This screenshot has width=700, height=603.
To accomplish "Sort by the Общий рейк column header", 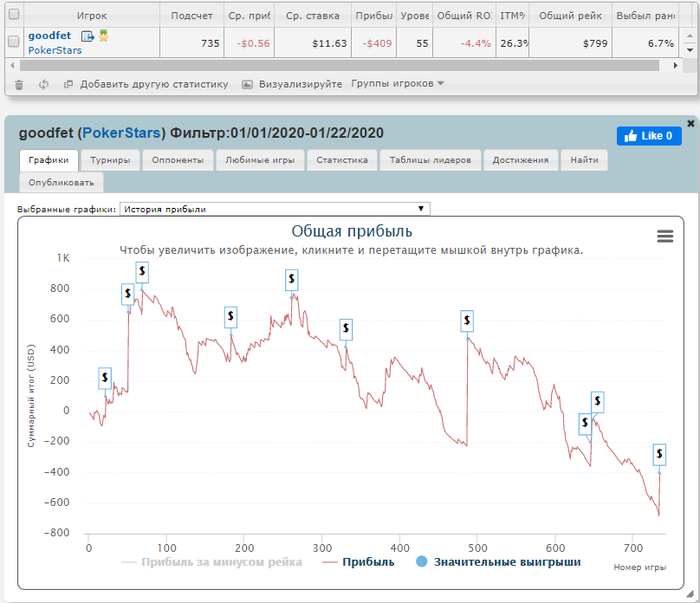I will 571,16.
